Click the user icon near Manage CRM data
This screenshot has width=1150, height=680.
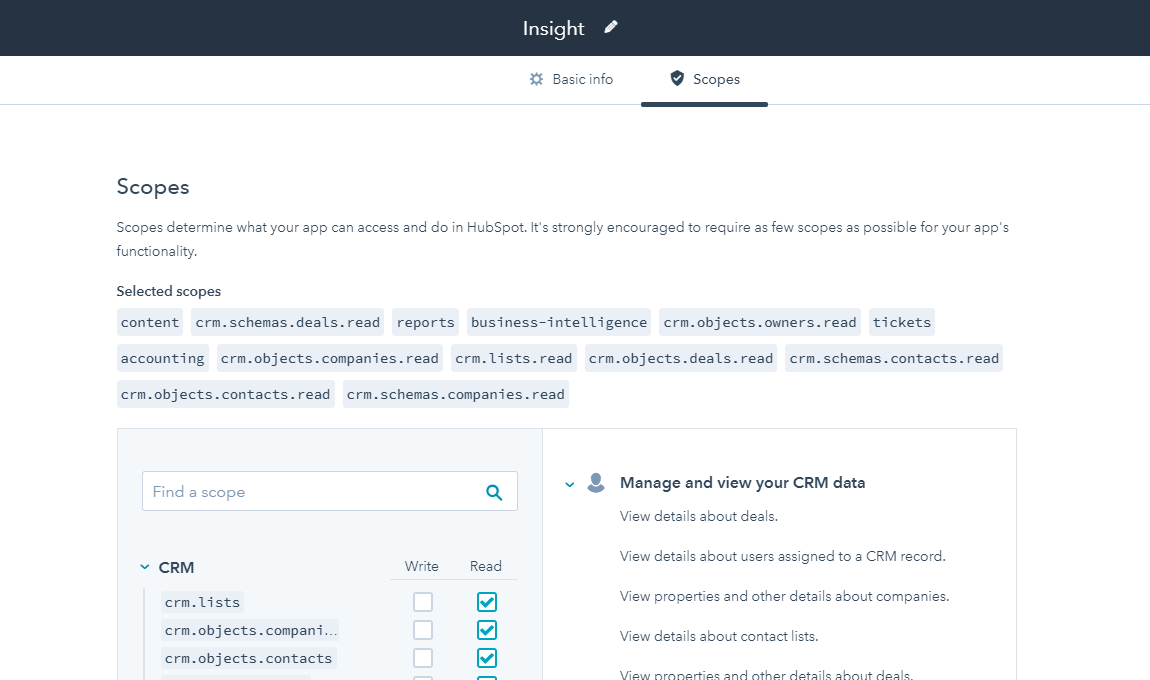pyautogui.click(x=596, y=482)
